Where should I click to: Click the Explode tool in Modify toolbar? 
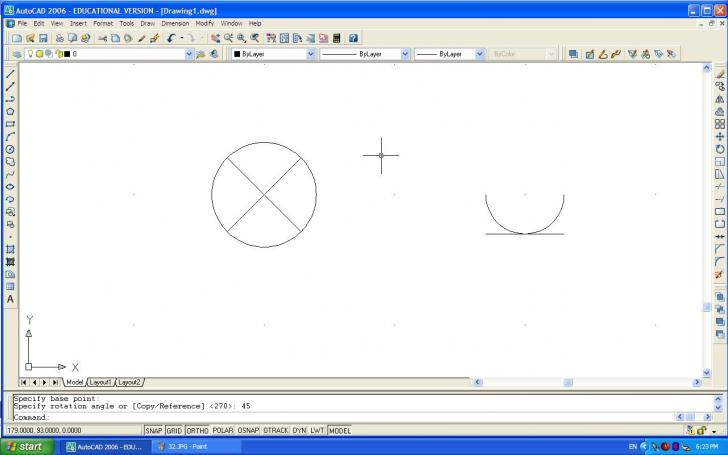(x=720, y=274)
